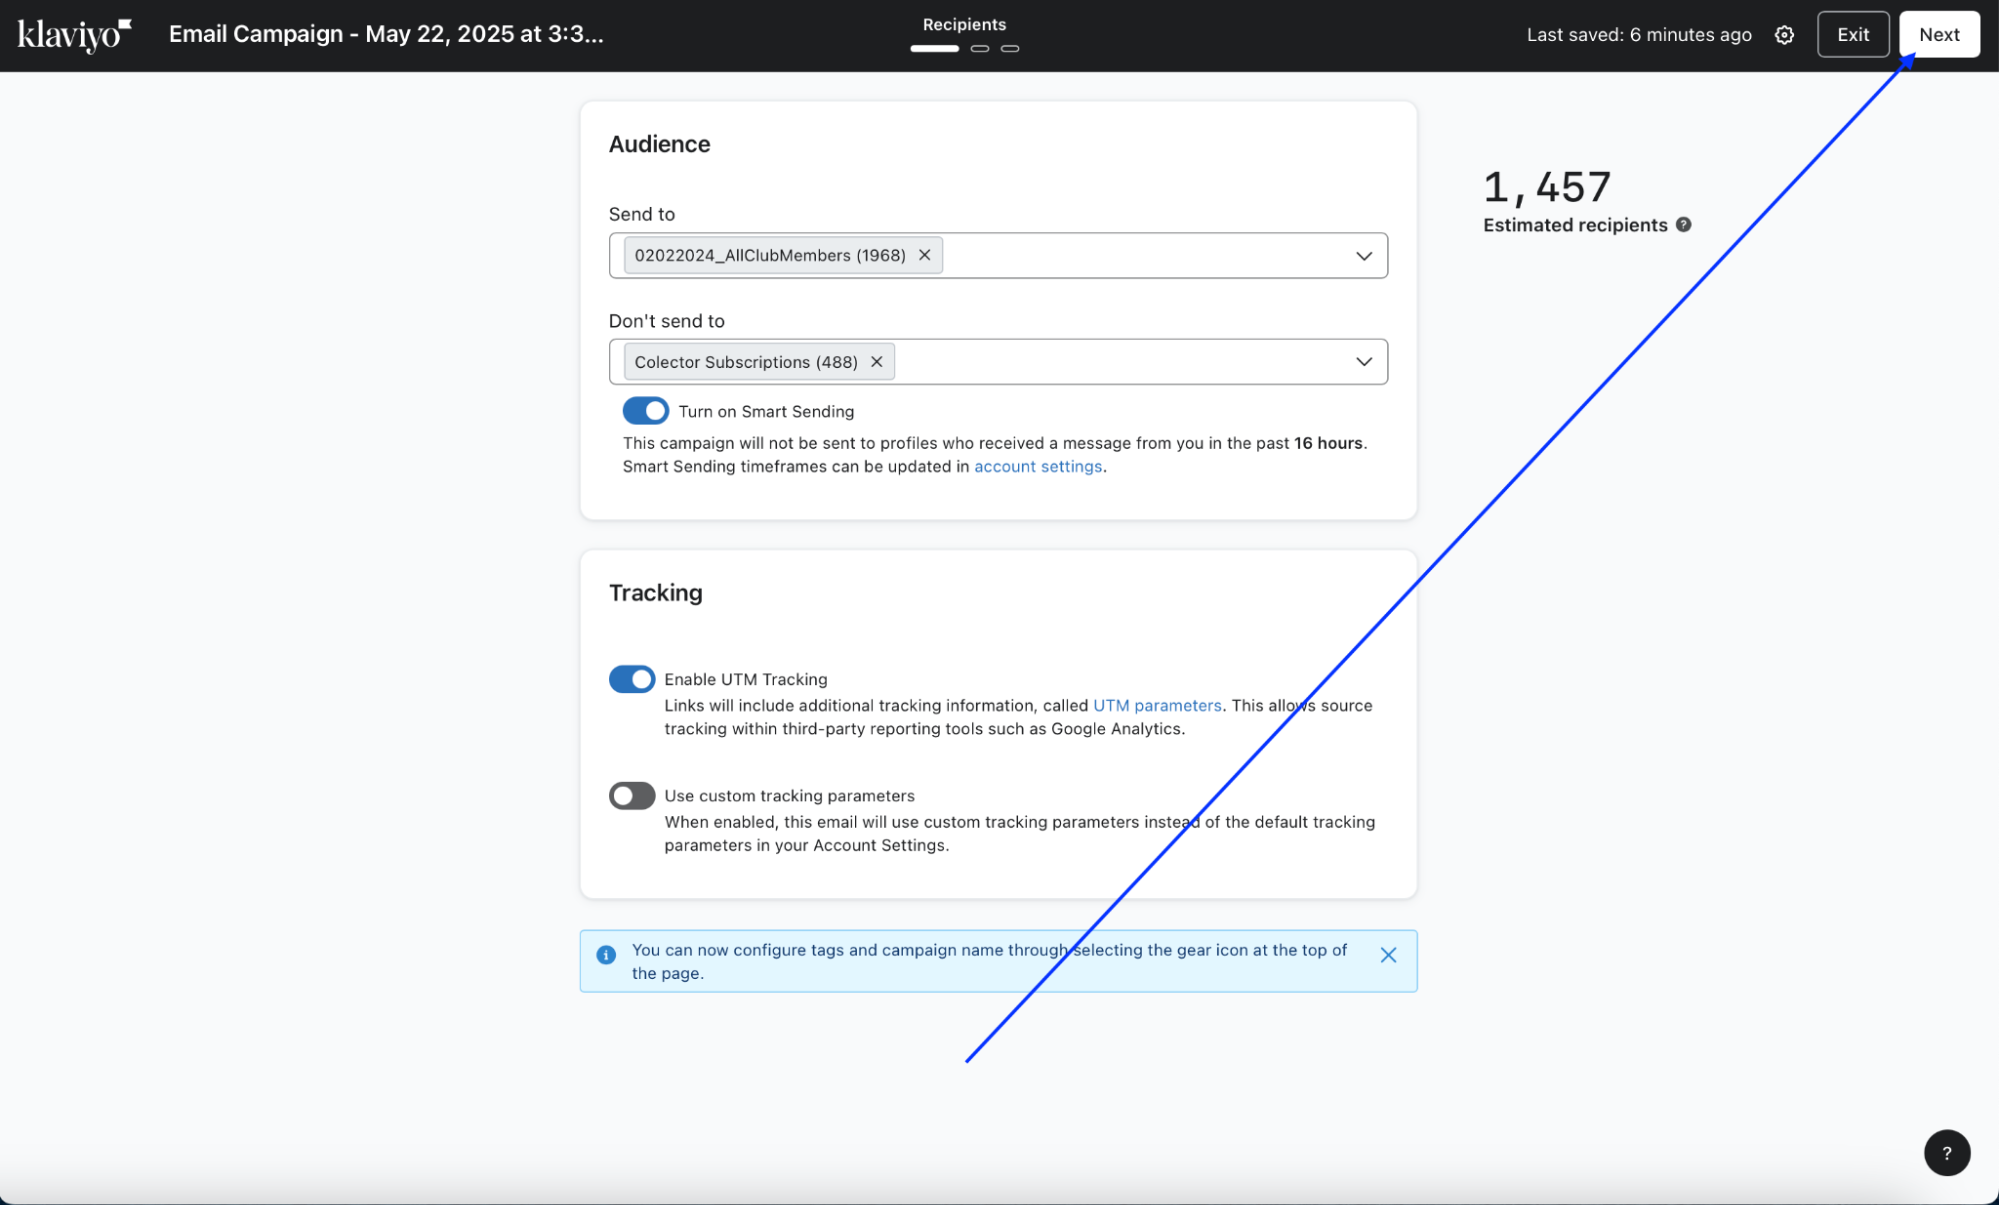Click the Klaviyo logo
The height and width of the screenshot is (1206, 1999).
[x=74, y=34]
